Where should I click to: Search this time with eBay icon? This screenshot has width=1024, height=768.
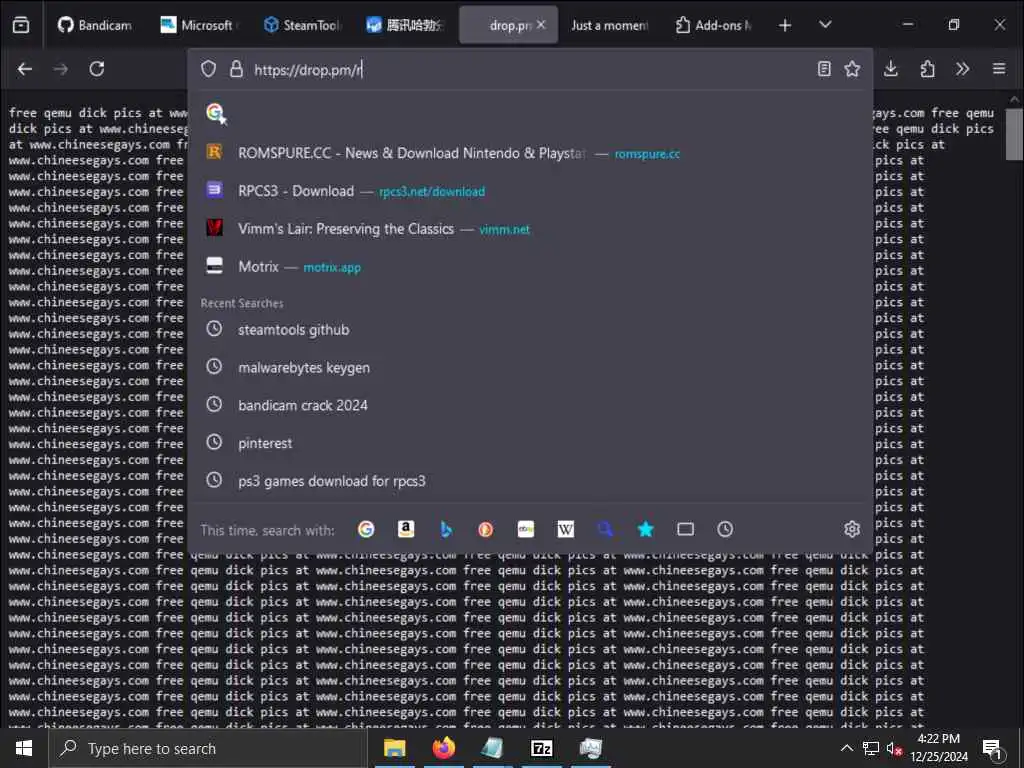click(x=526, y=529)
